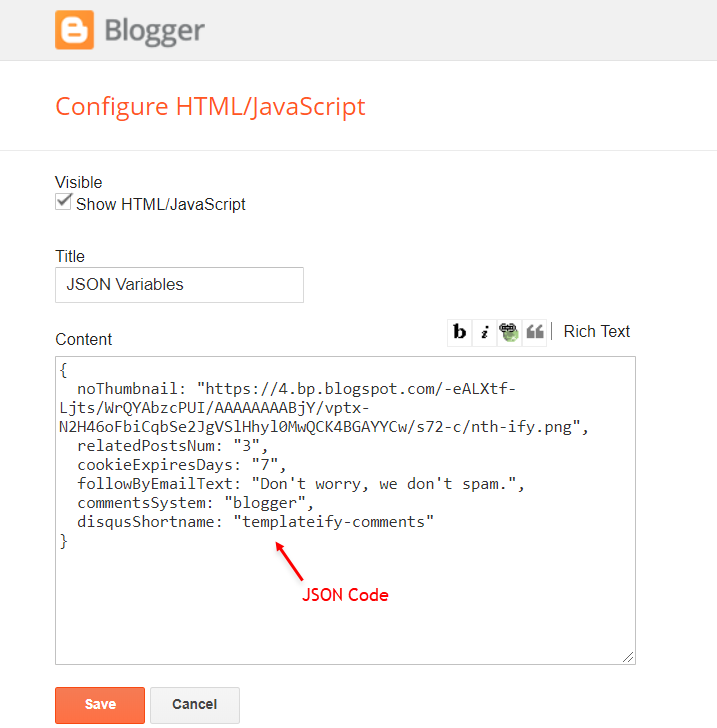Click the Blogger wordmark text
This screenshot has height=728, width=717.
pyautogui.click(x=154, y=31)
